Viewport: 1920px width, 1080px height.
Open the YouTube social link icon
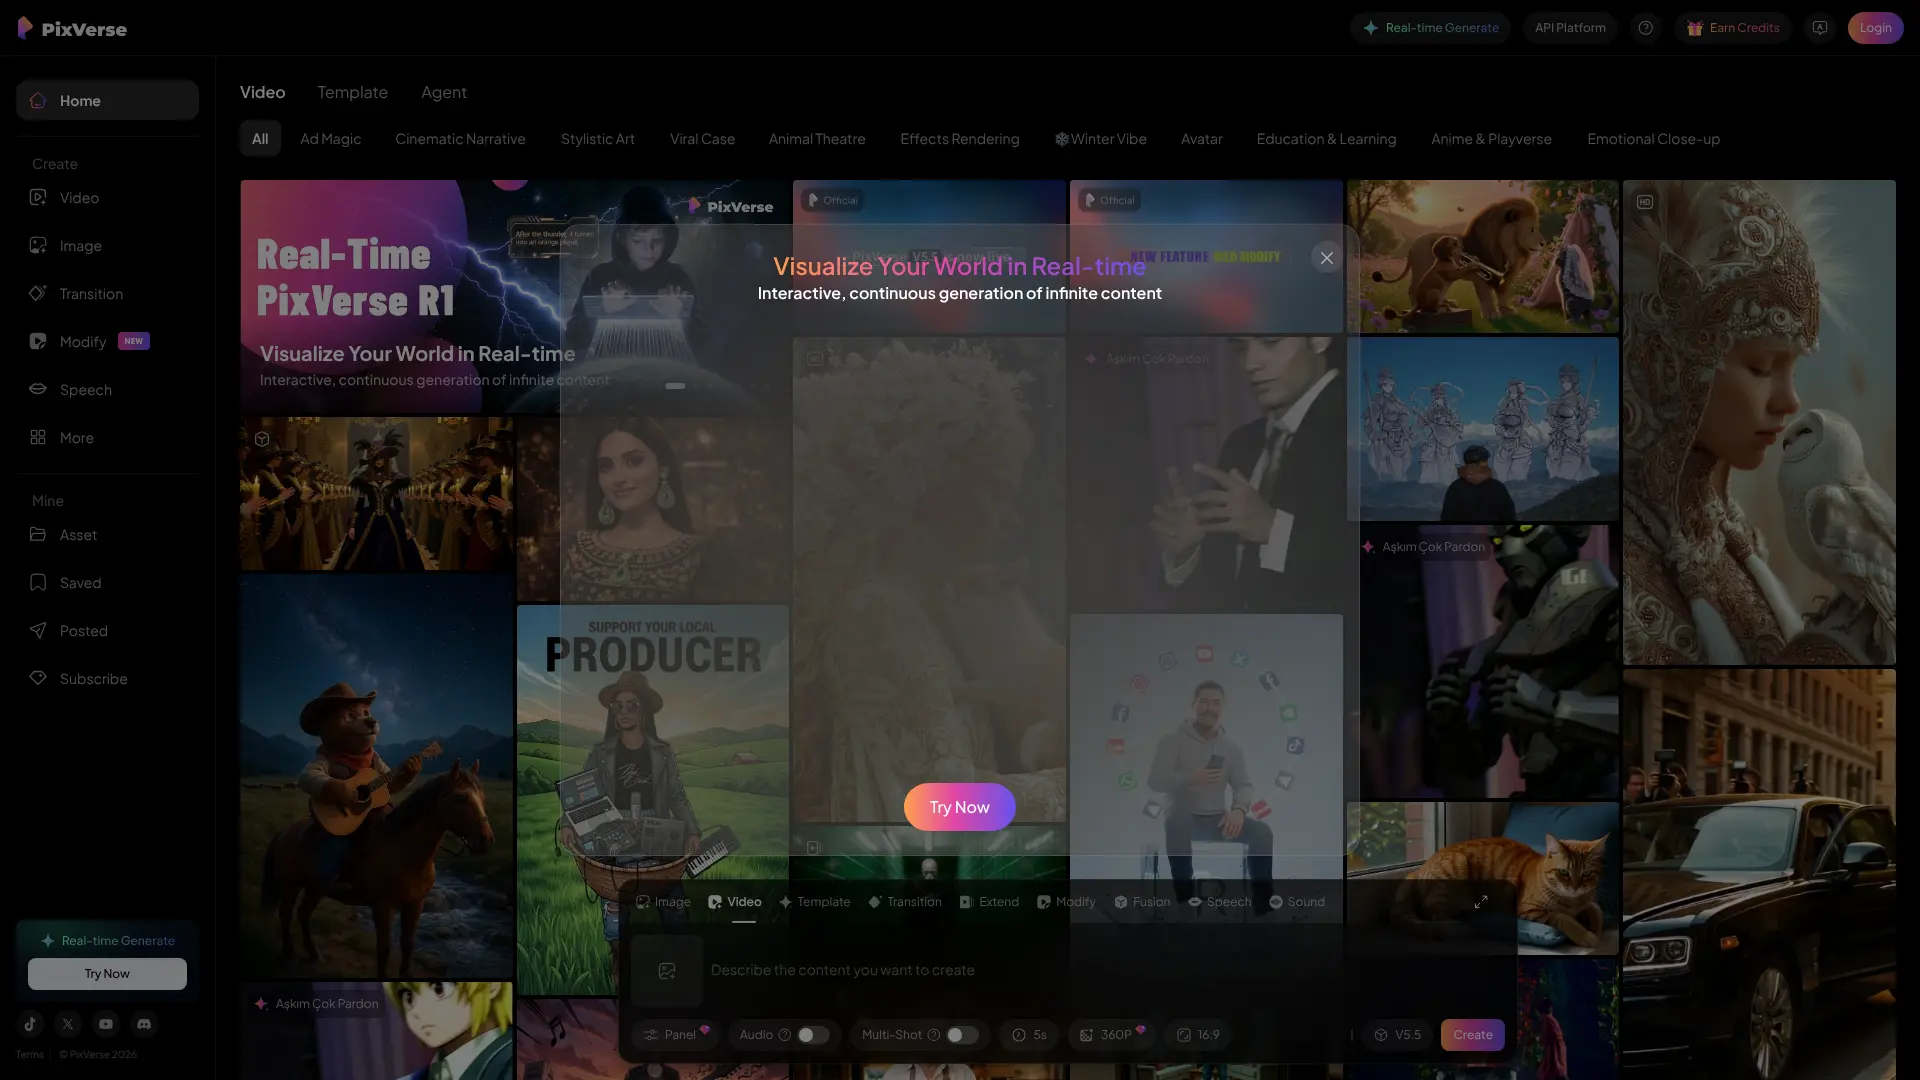pyautogui.click(x=106, y=1023)
